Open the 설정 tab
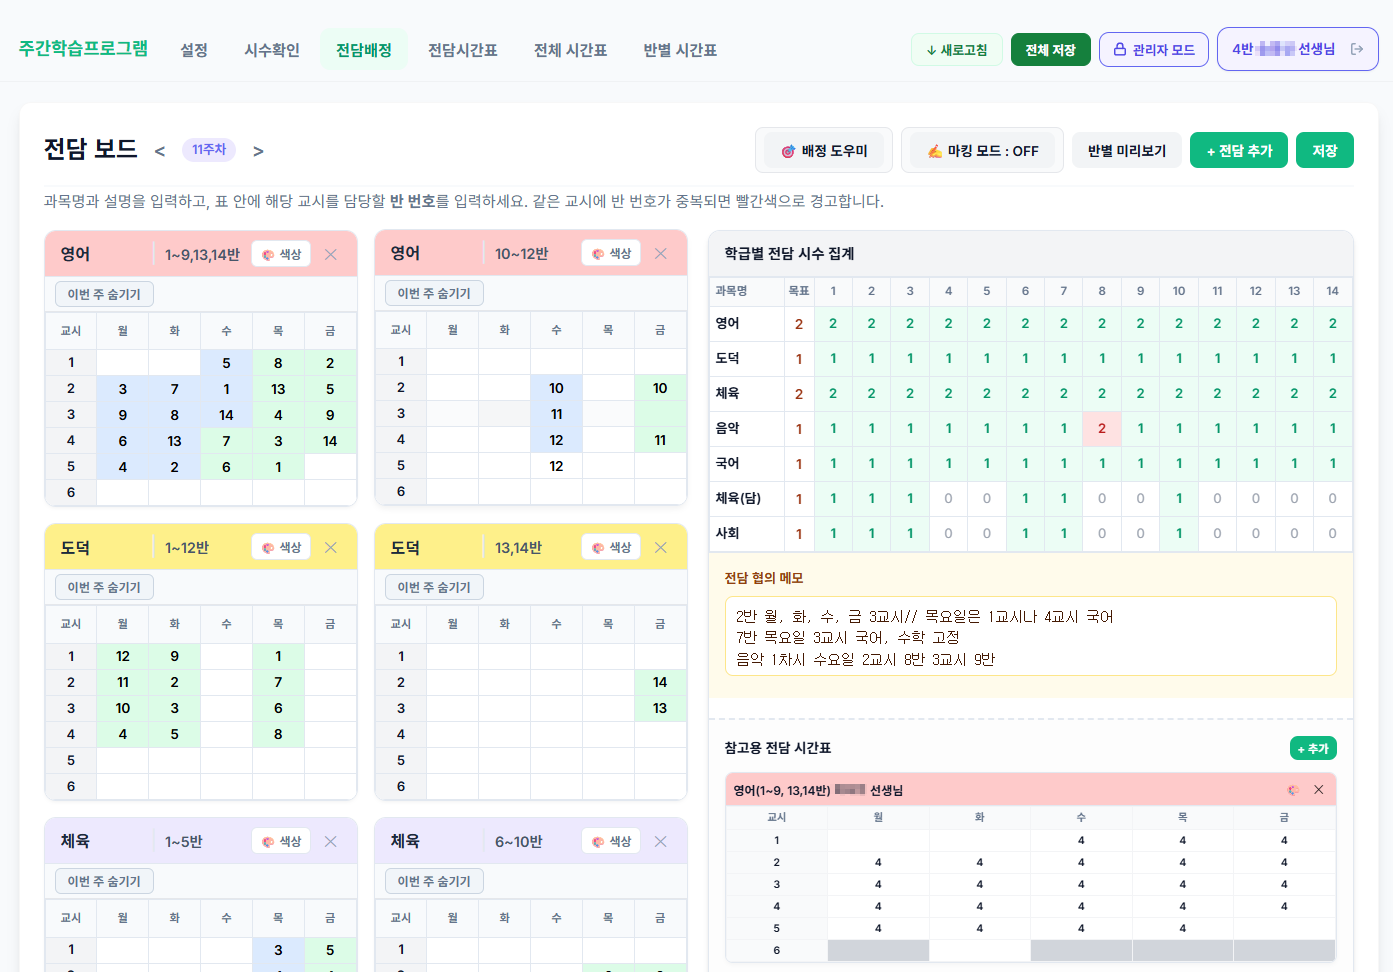 click(194, 50)
